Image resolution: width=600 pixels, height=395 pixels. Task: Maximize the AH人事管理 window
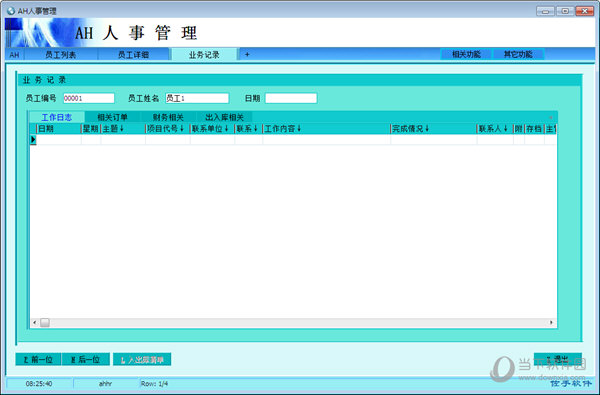[565, 11]
